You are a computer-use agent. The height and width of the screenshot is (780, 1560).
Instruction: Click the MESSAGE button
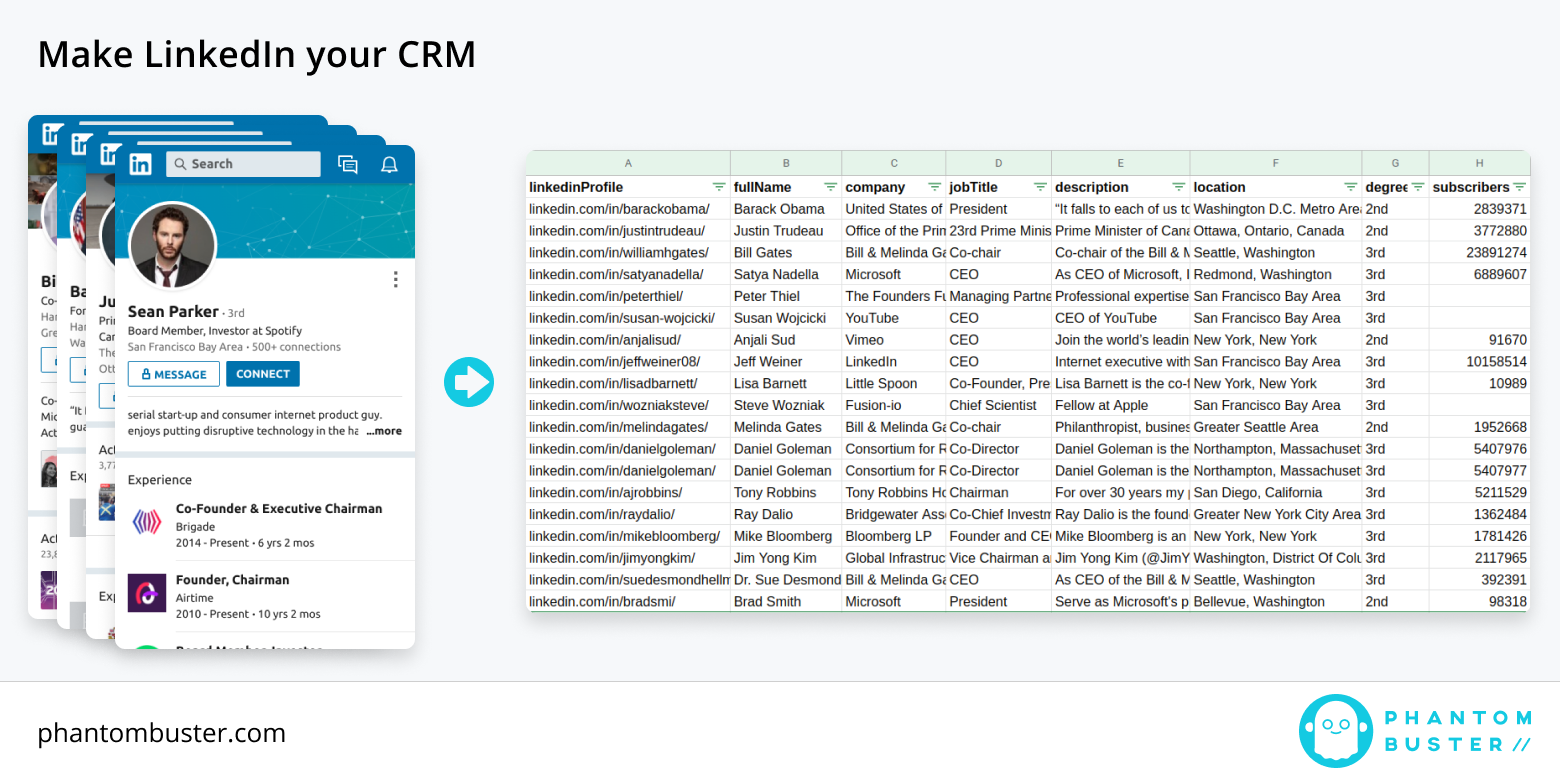(x=174, y=374)
